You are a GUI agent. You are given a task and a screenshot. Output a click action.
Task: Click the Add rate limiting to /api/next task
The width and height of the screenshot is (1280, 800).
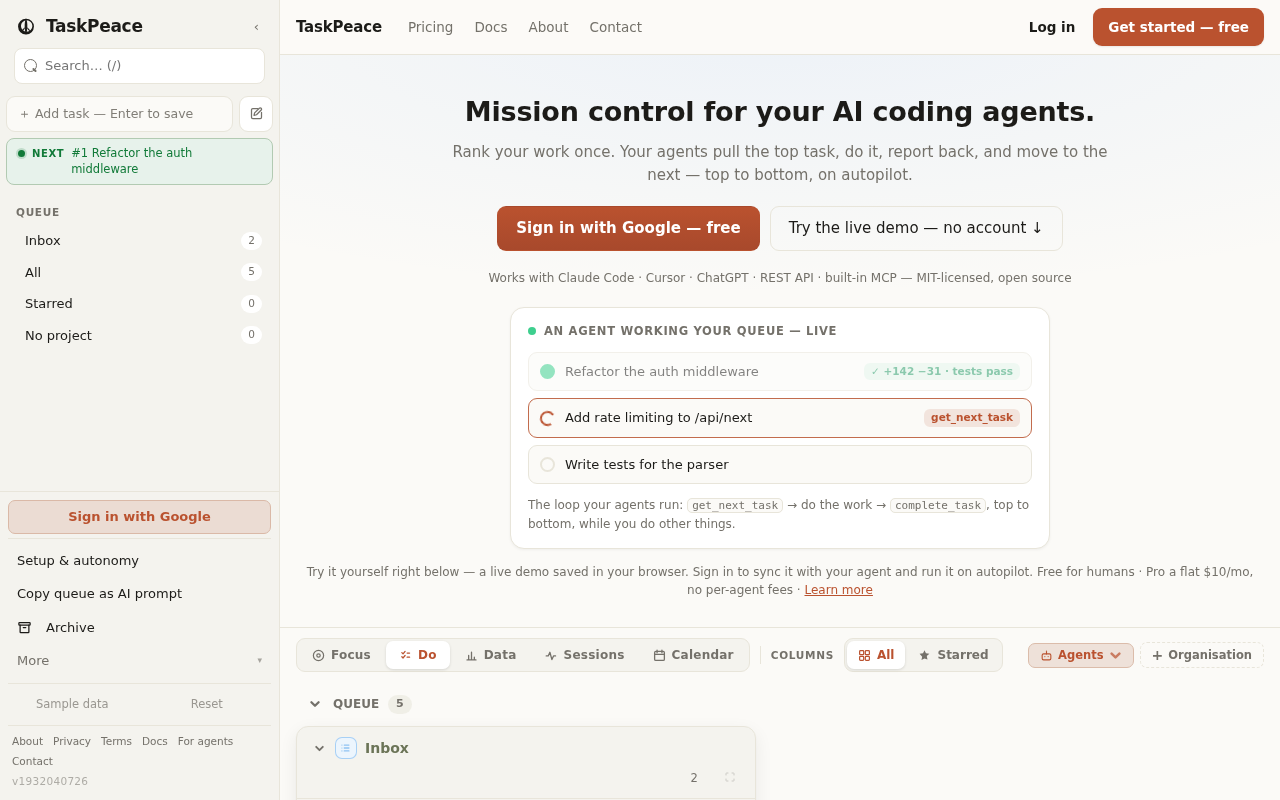[780, 418]
